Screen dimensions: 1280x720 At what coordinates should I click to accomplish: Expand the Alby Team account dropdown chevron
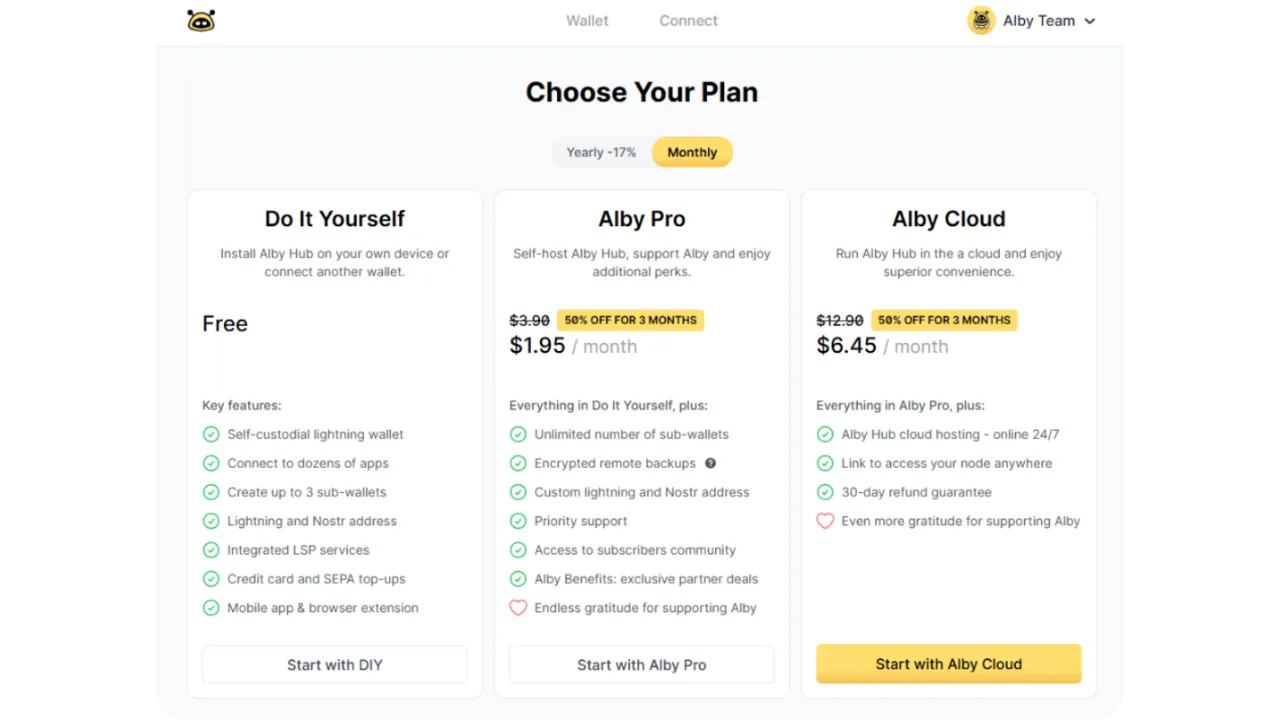pos(1090,21)
